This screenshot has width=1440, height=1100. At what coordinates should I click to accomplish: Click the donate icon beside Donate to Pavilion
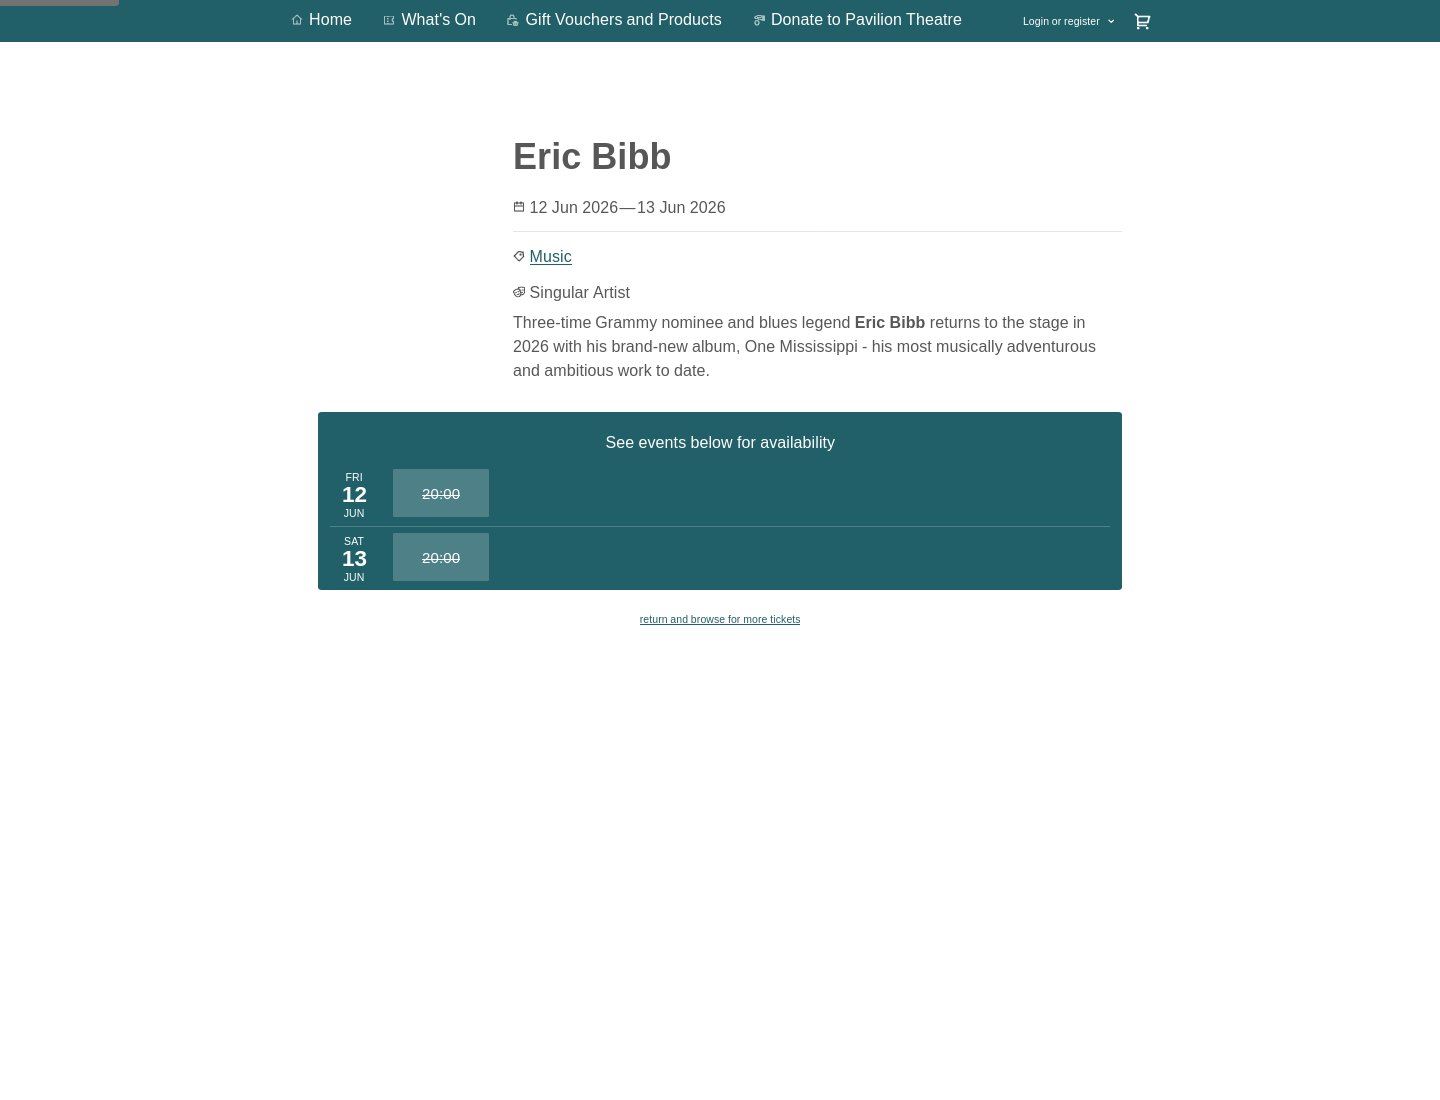(x=759, y=20)
